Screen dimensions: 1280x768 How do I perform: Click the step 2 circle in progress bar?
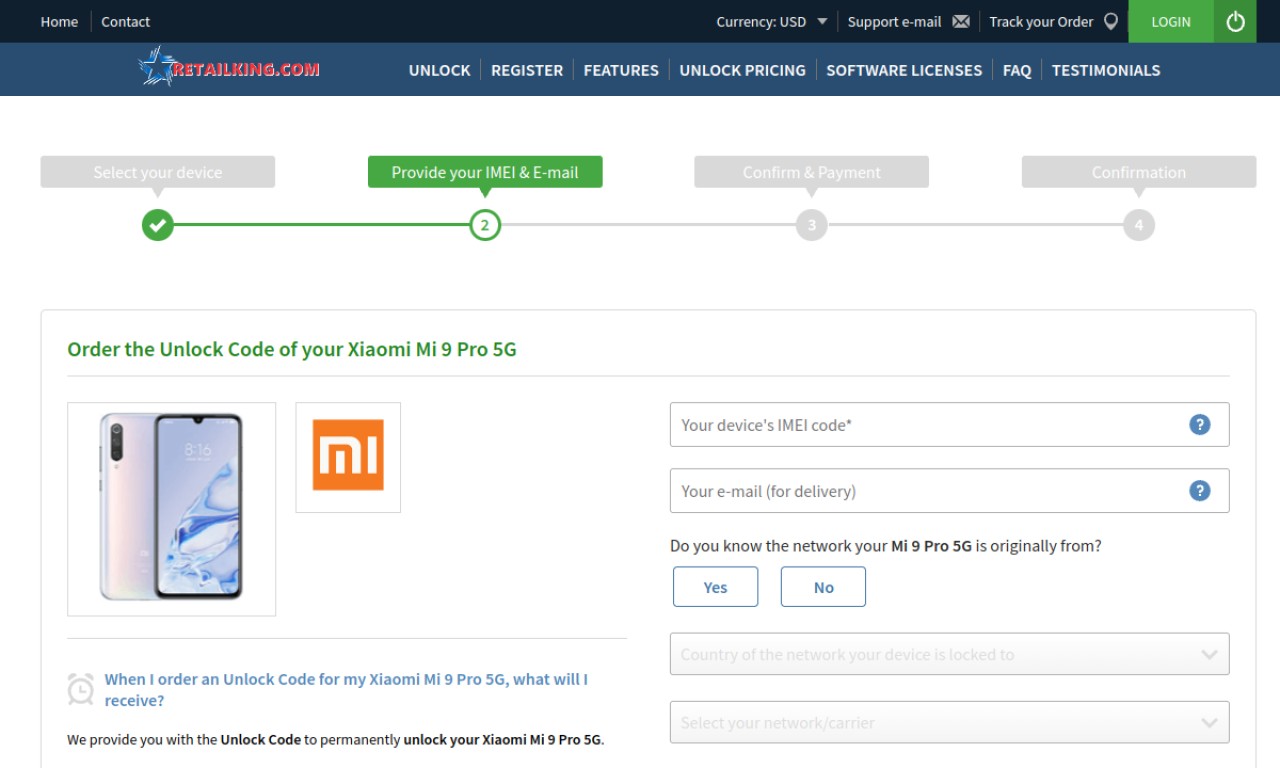485,225
